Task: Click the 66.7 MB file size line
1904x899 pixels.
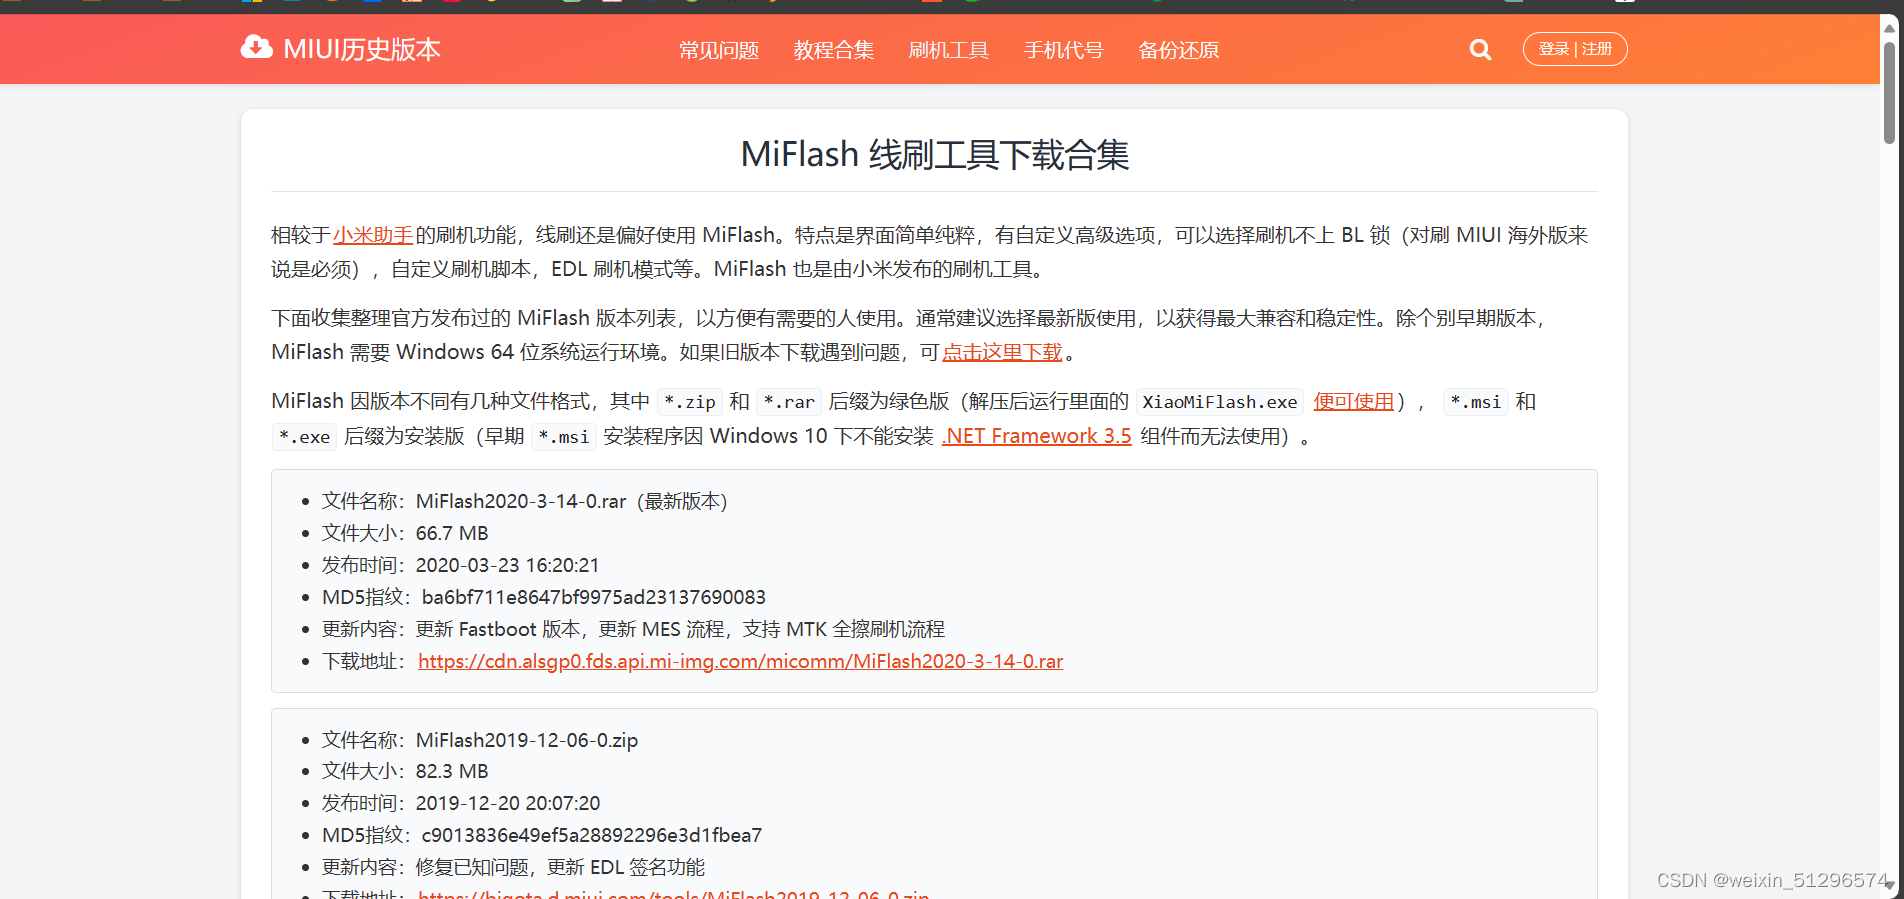Action: 405,533
